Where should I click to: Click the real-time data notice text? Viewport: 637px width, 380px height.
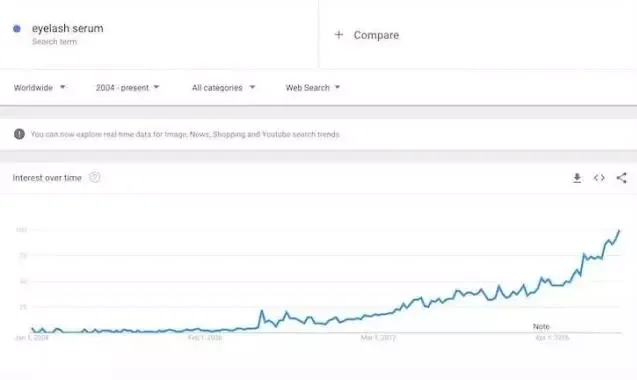point(185,134)
